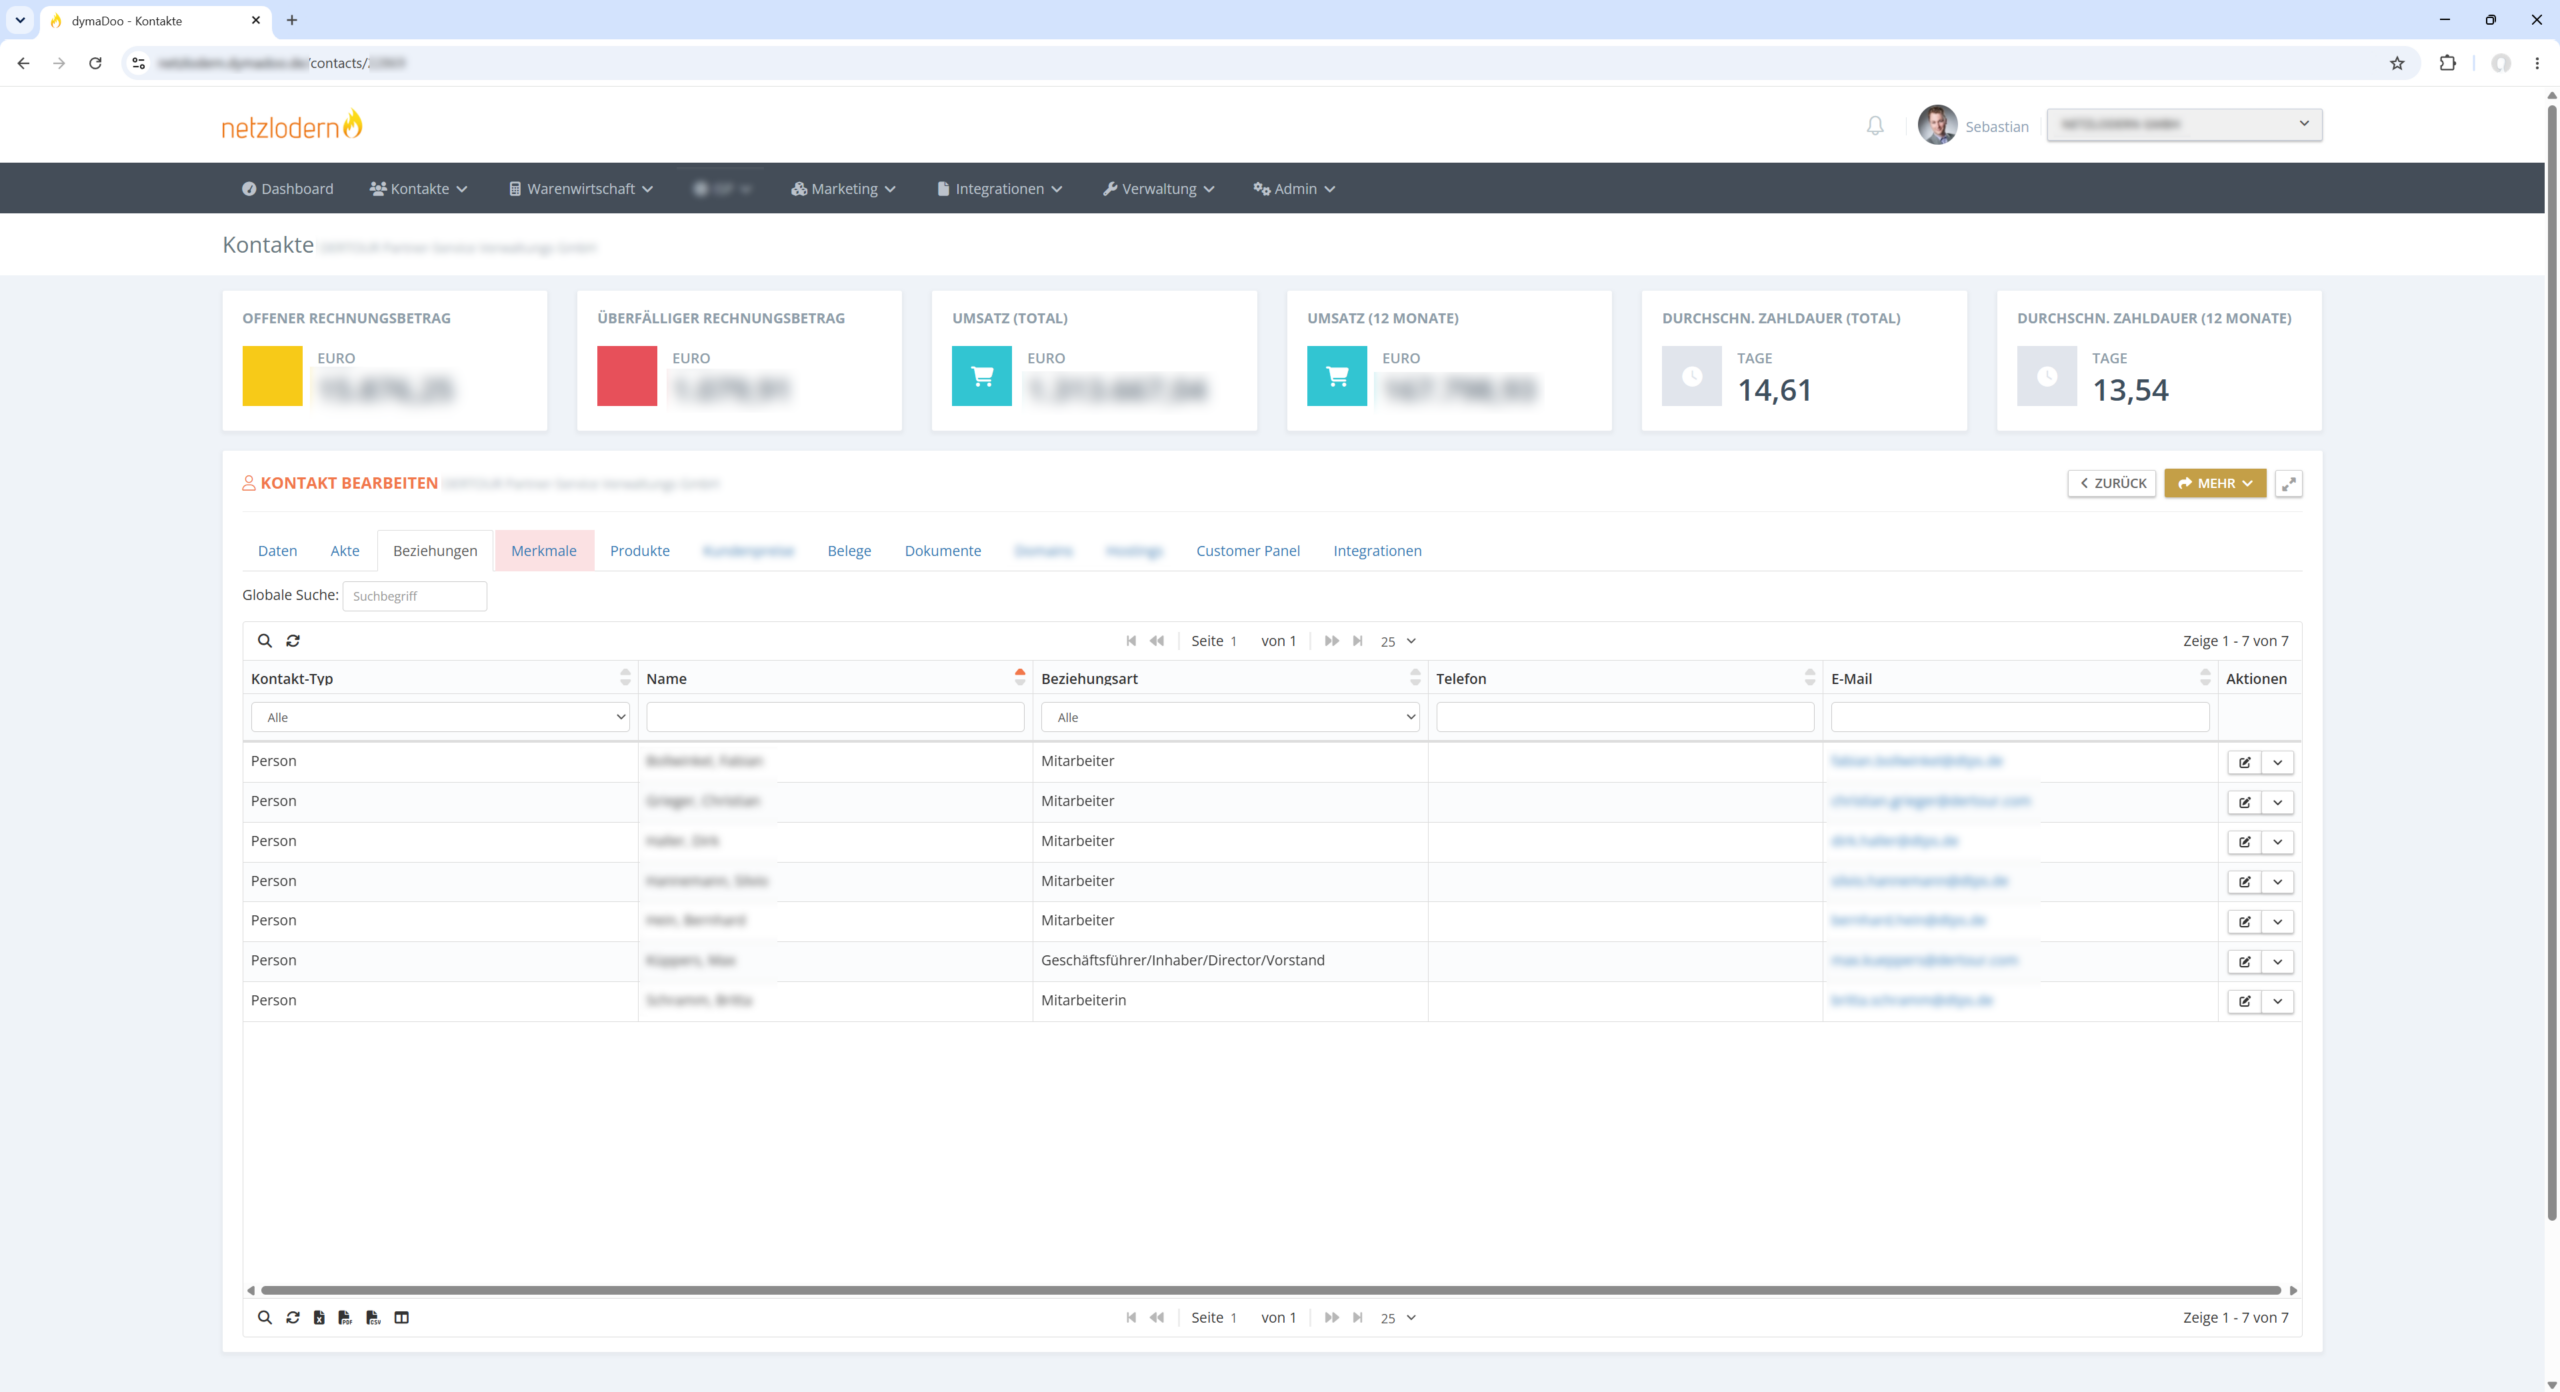Click the fullscreen expand icon beside MEHR
Image resolution: width=2560 pixels, height=1392 pixels.
point(2289,484)
